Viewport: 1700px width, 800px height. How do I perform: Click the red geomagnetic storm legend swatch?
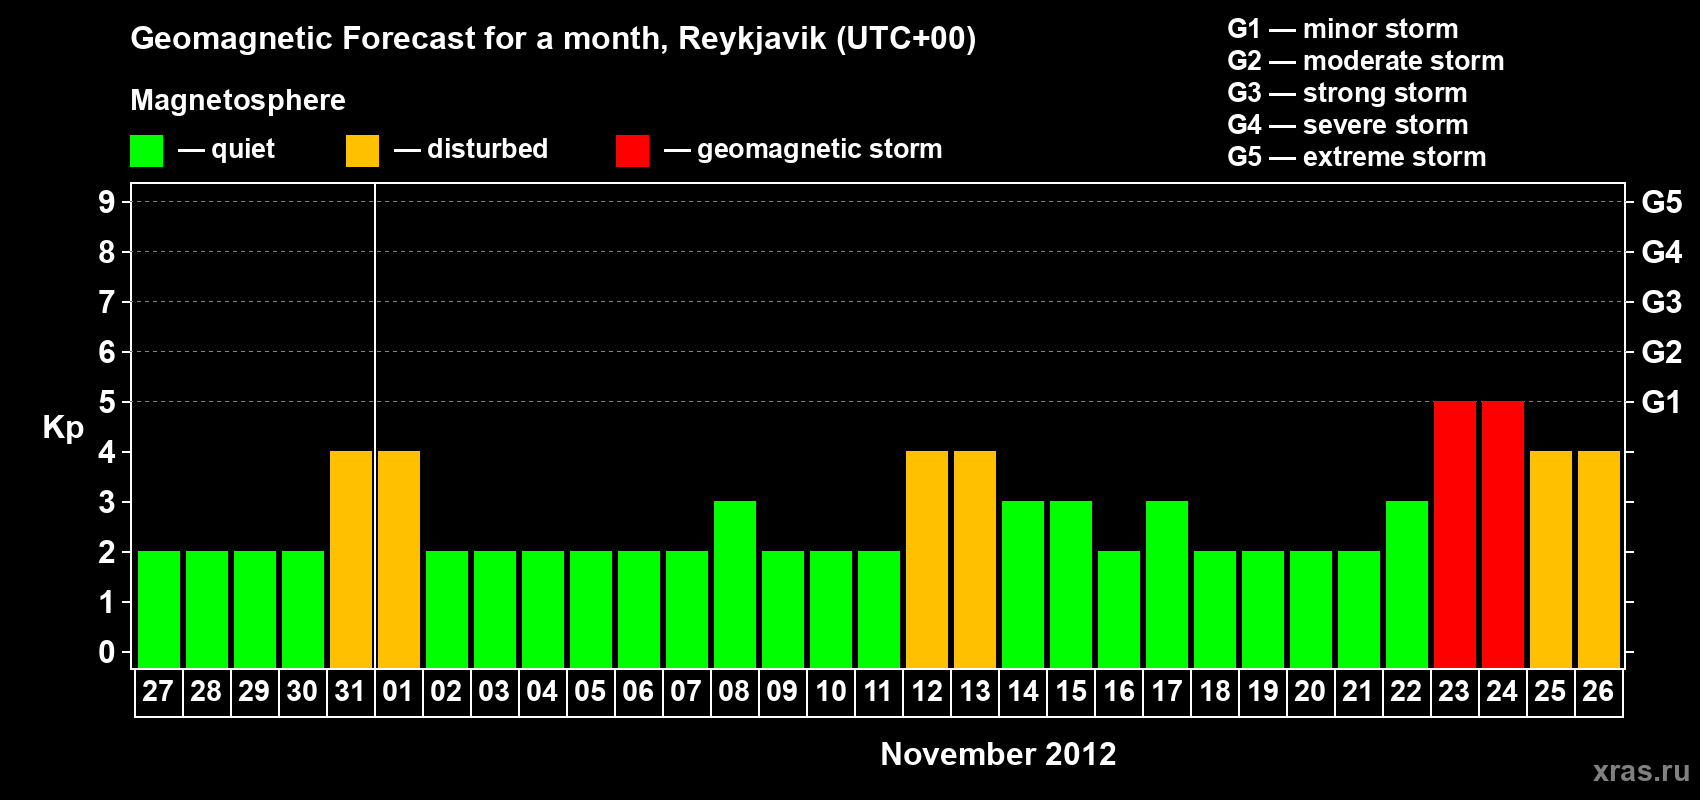coord(633,151)
